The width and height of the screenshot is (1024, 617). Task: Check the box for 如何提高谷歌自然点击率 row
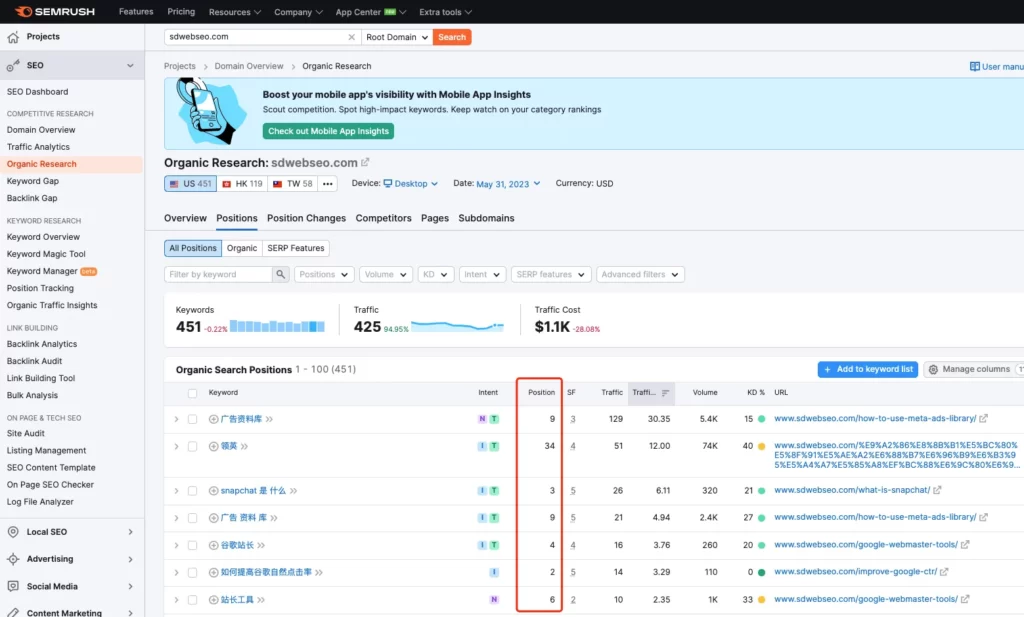(192, 573)
